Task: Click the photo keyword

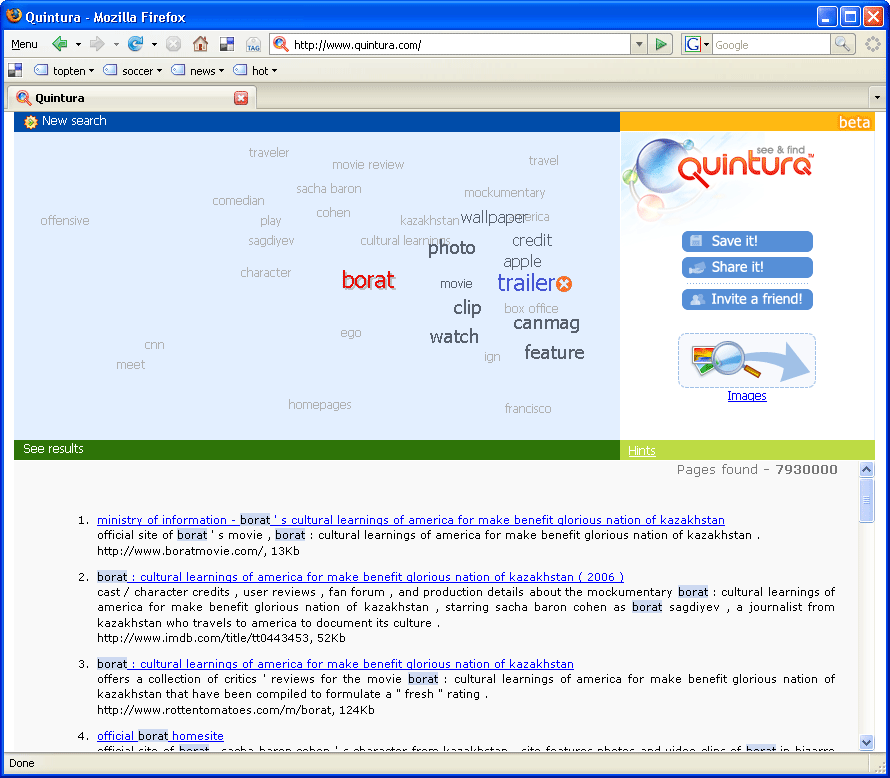Action: click(452, 248)
